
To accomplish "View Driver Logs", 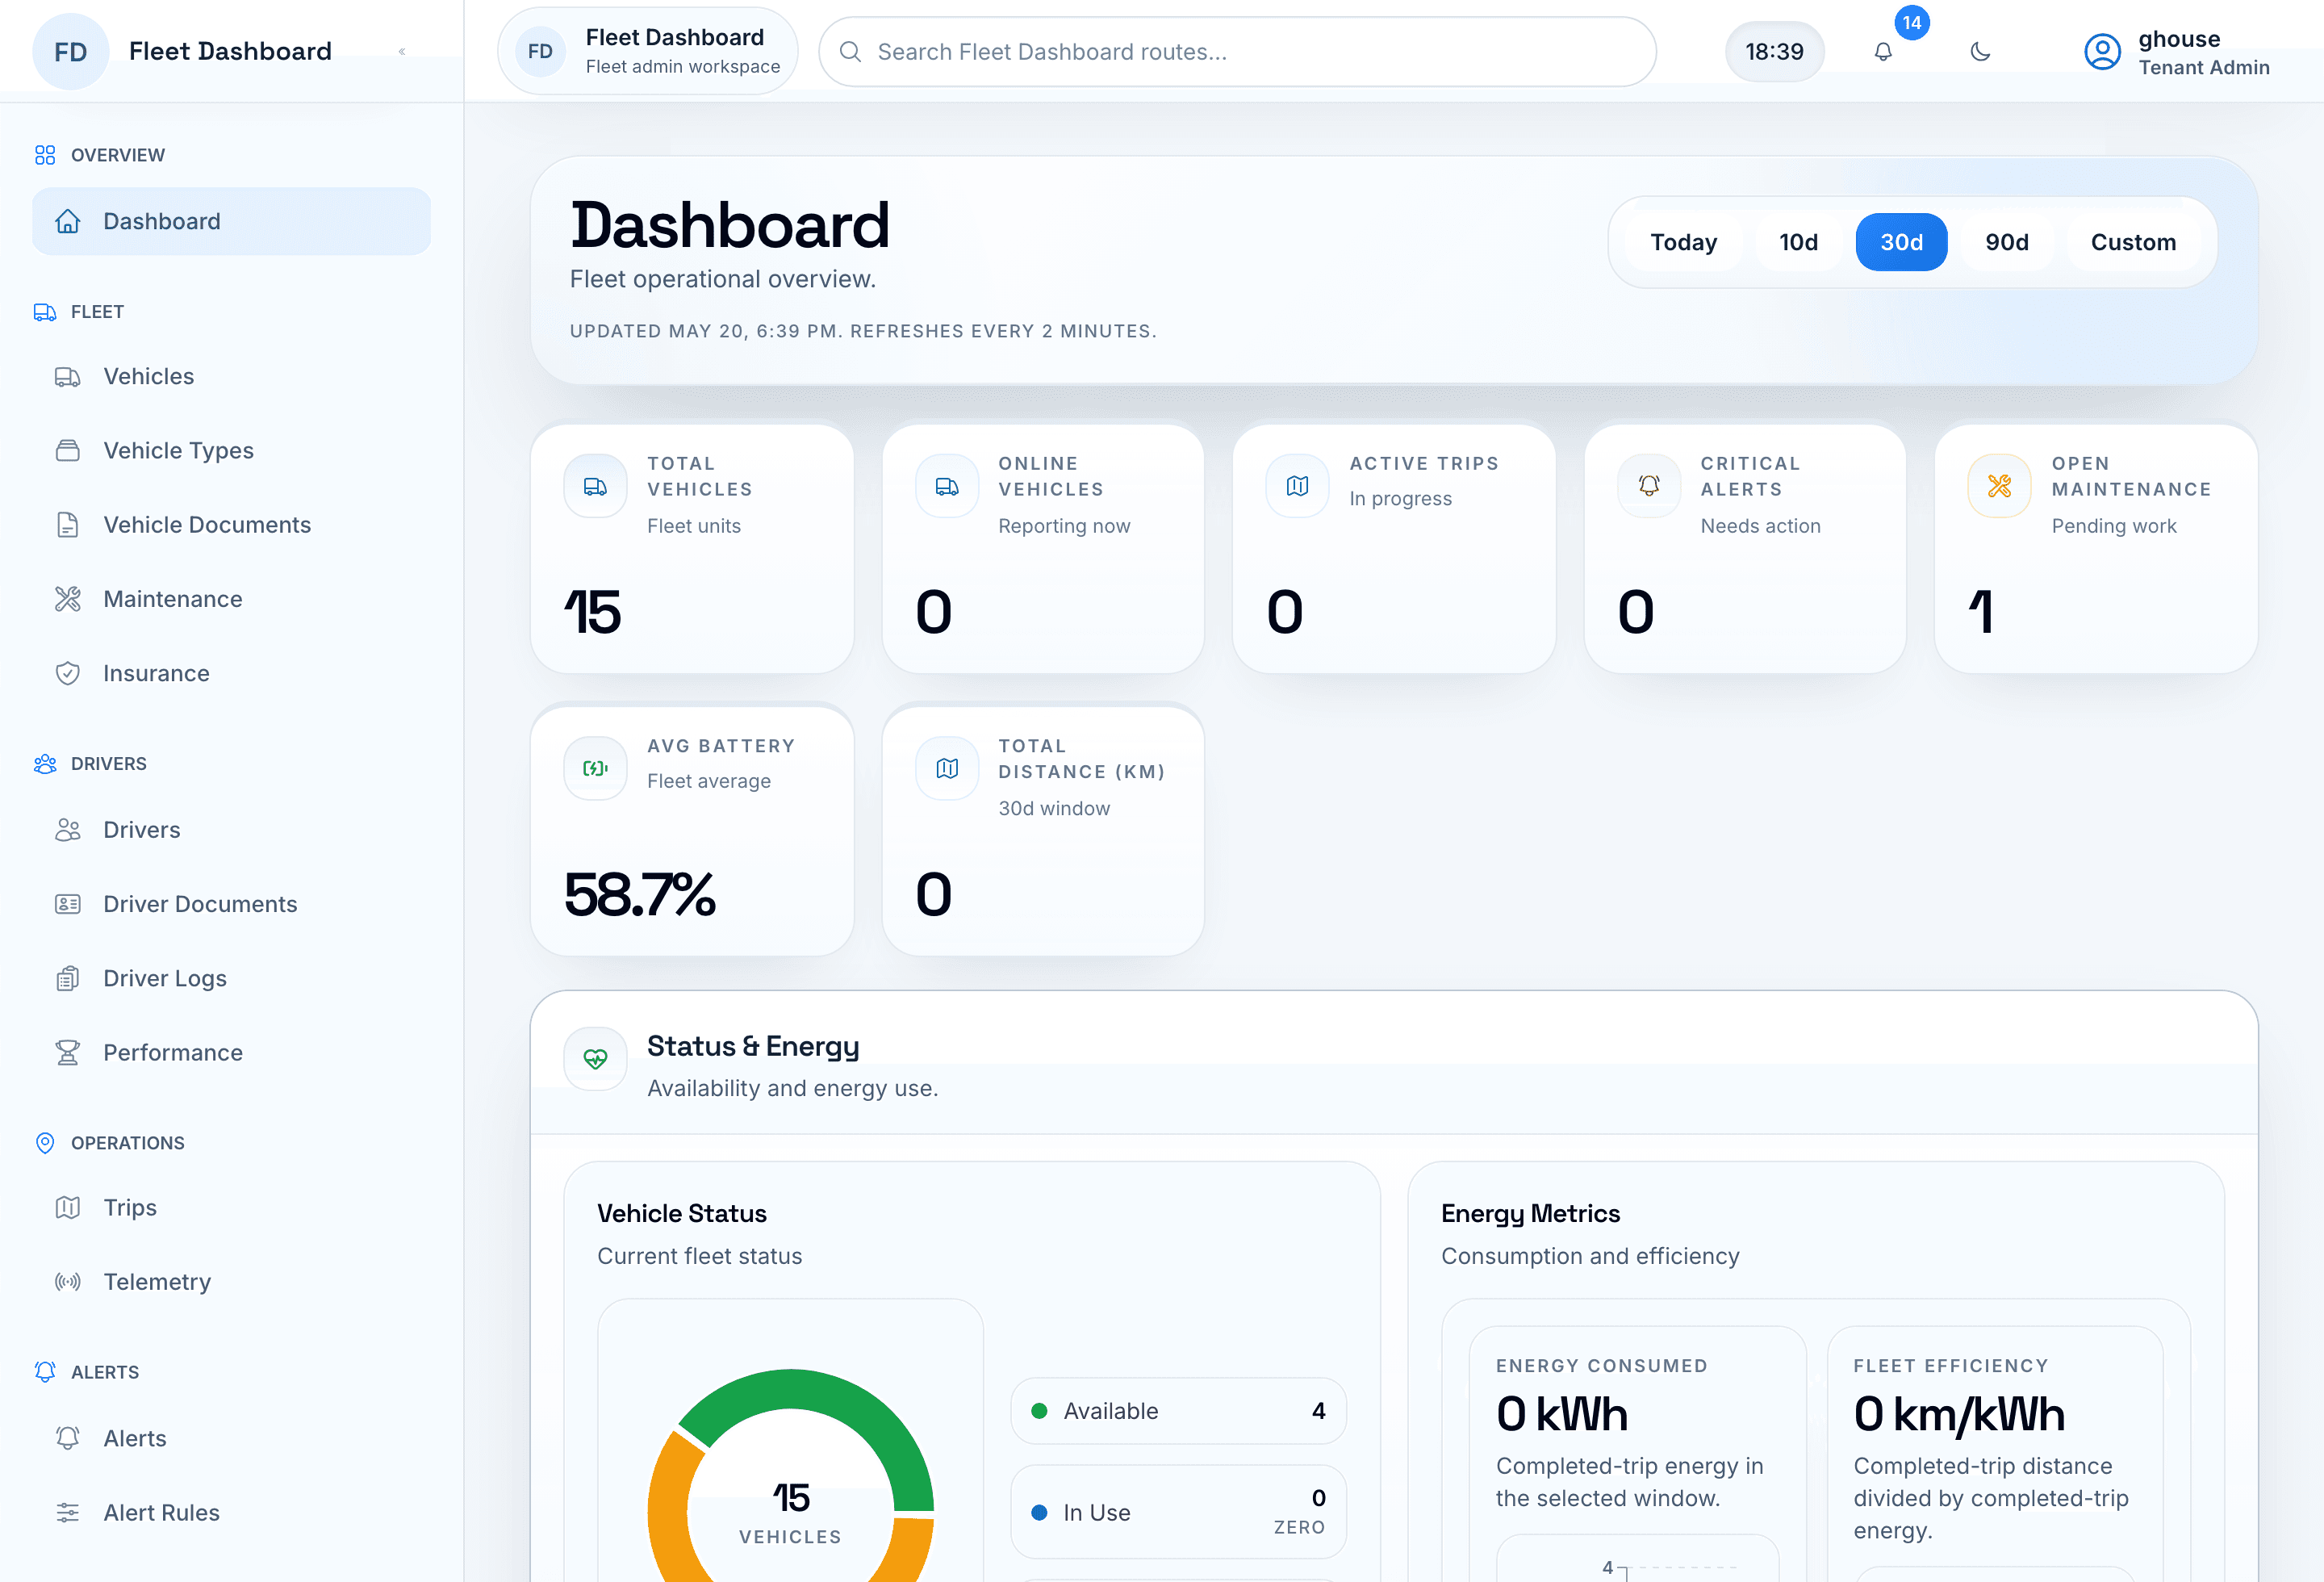I will pyautogui.click(x=232, y=978).
